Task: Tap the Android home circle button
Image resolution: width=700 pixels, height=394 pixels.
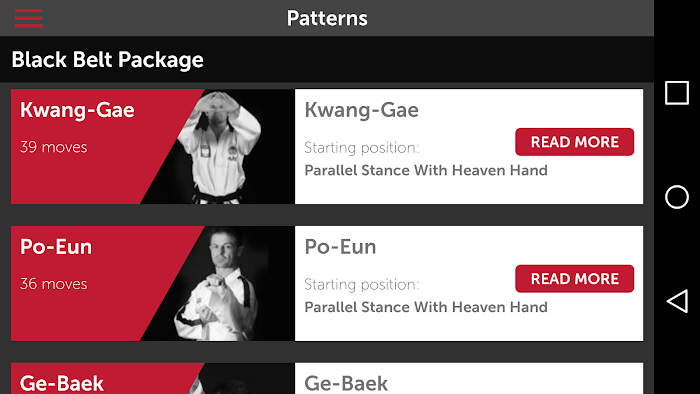Action: pos(677,197)
